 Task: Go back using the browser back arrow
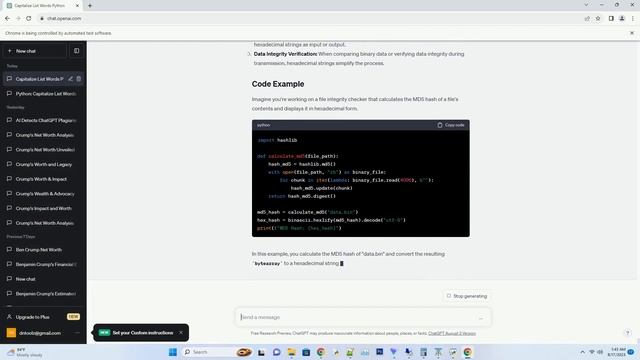[x=7, y=18]
